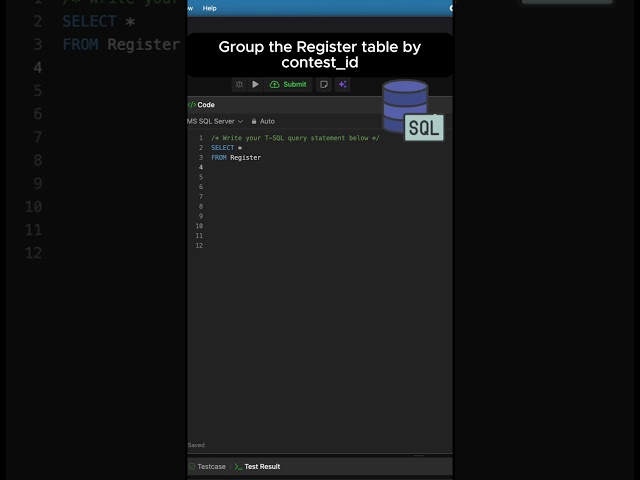This screenshot has height=480, width=640.
Task: Click the purple AI sparkle icon
Action: tap(343, 84)
